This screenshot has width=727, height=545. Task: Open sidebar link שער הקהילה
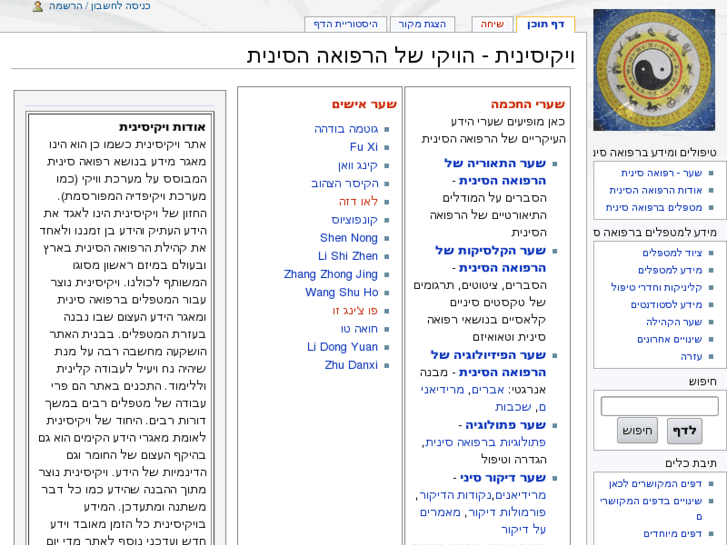[x=674, y=321]
